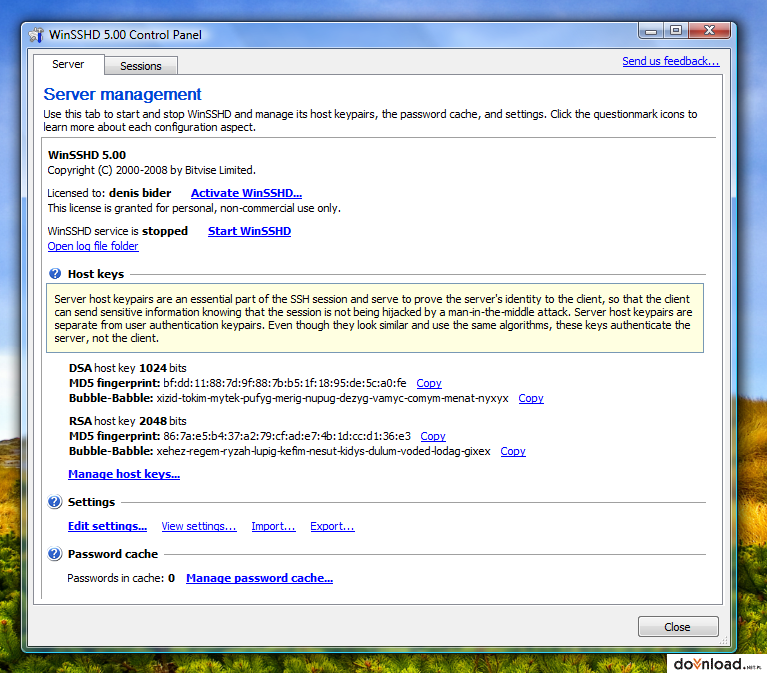This screenshot has height=673, width=767.
Task: Click the Settings question mark help icon
Action: 55,502
